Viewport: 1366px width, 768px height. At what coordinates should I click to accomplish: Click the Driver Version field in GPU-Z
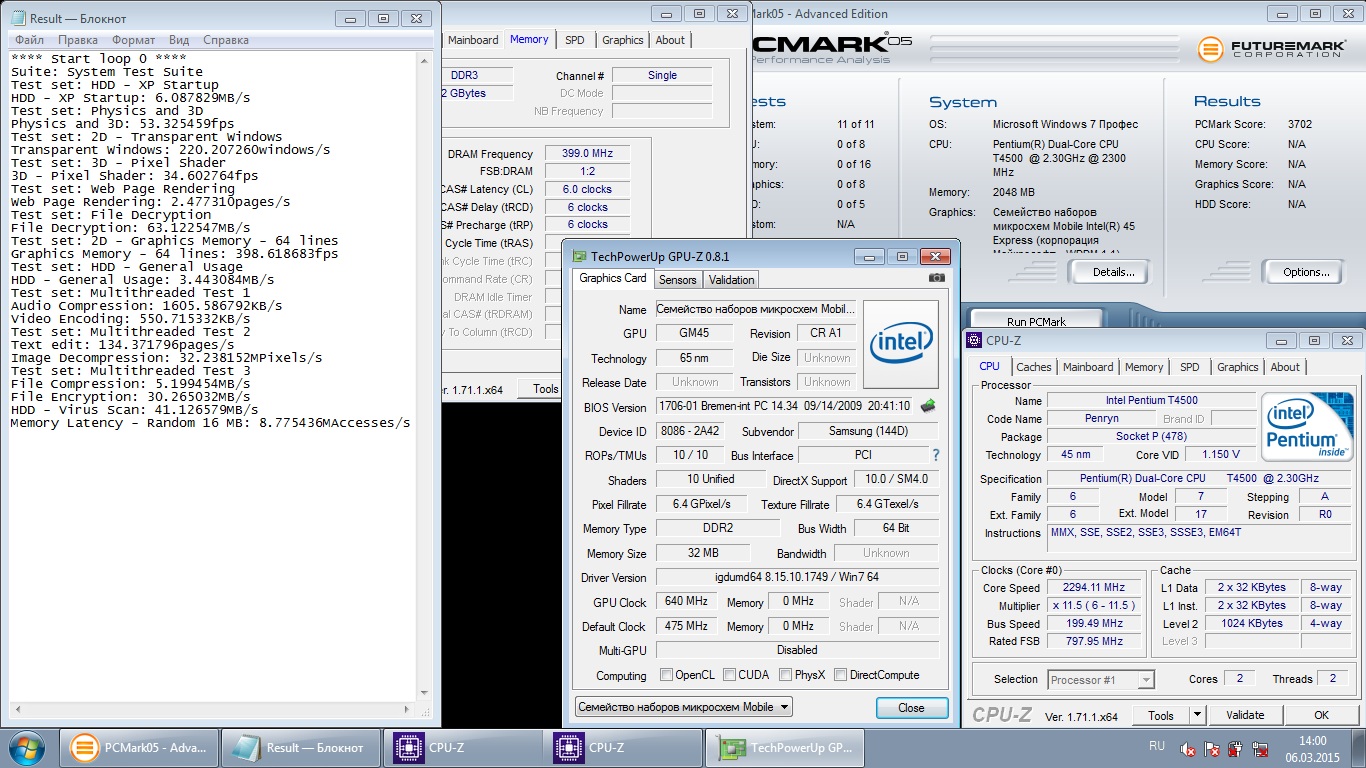(x=797, y=578)
